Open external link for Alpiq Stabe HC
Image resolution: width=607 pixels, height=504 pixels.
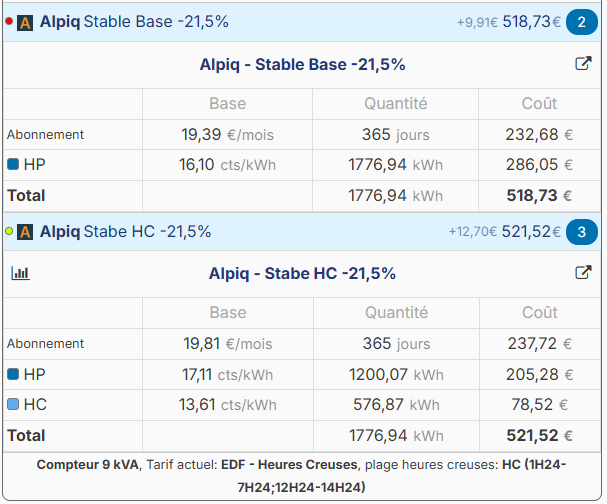[x=583, y=273]
